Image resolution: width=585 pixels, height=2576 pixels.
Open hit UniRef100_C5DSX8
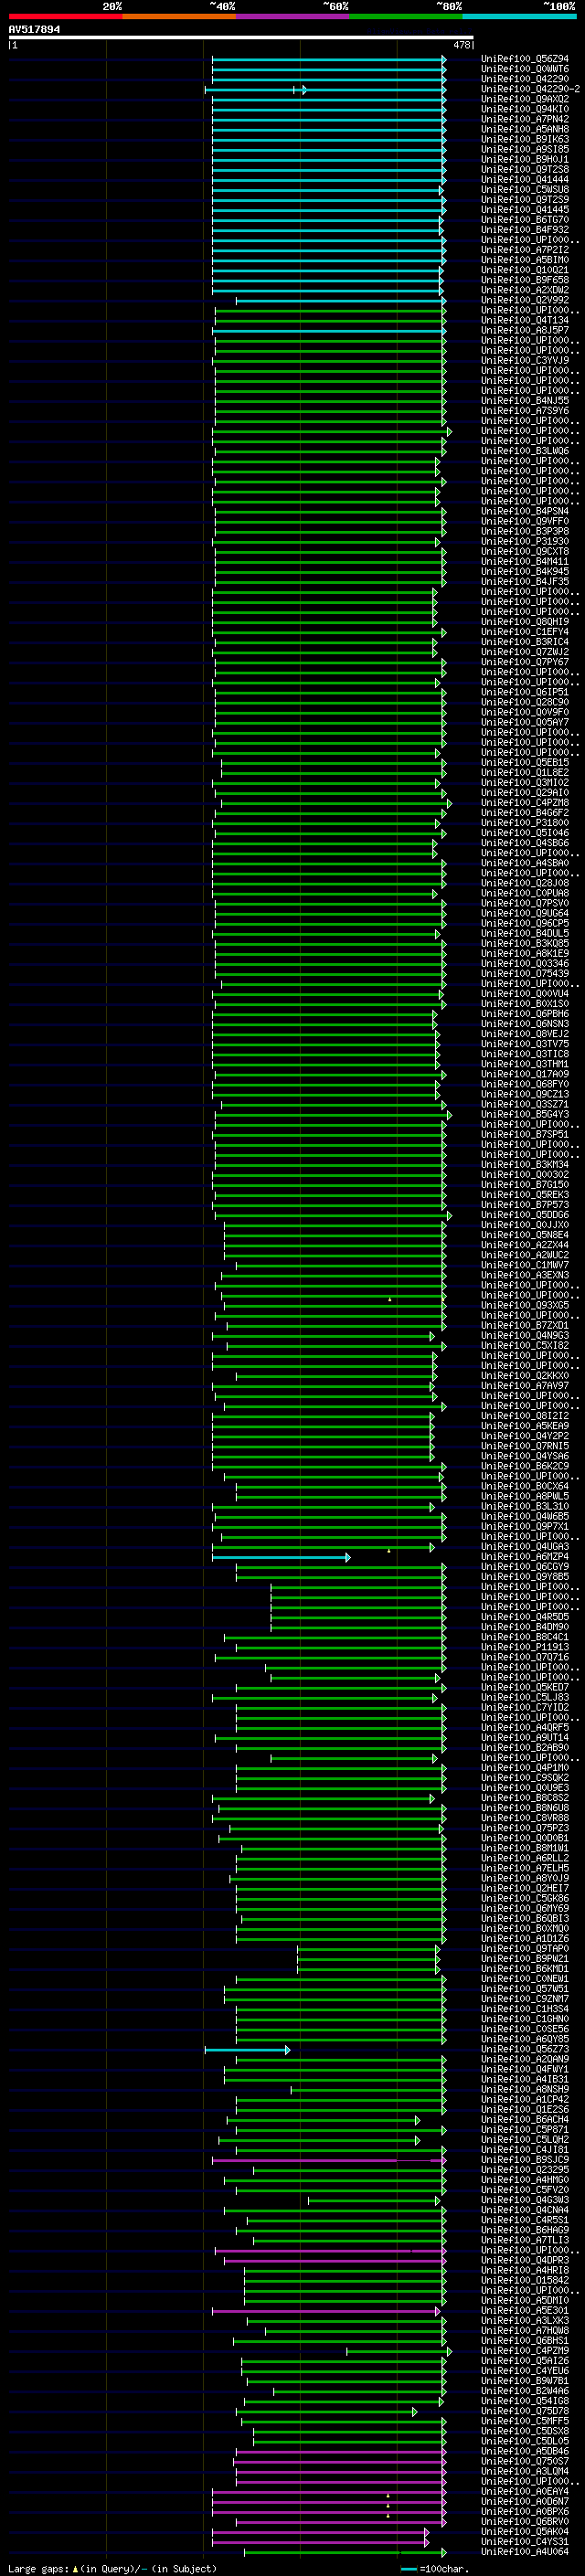click(525, 2431)
